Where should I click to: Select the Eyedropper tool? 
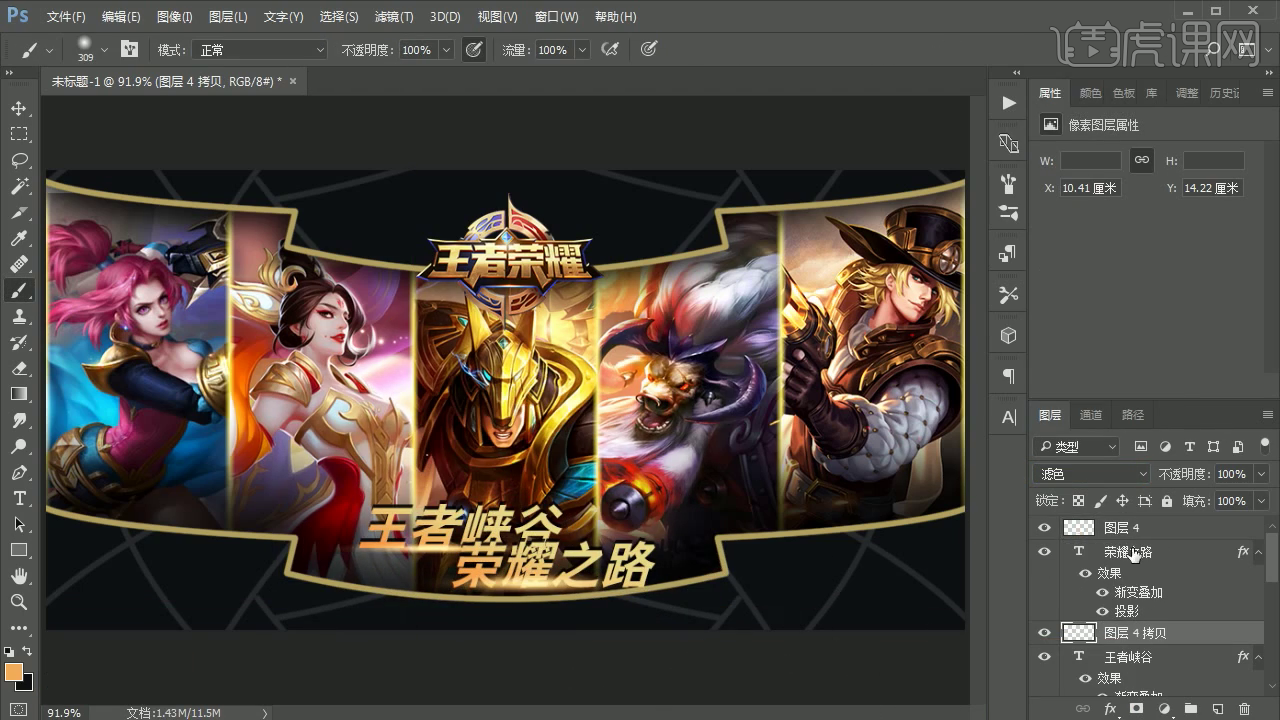point(18,238)
